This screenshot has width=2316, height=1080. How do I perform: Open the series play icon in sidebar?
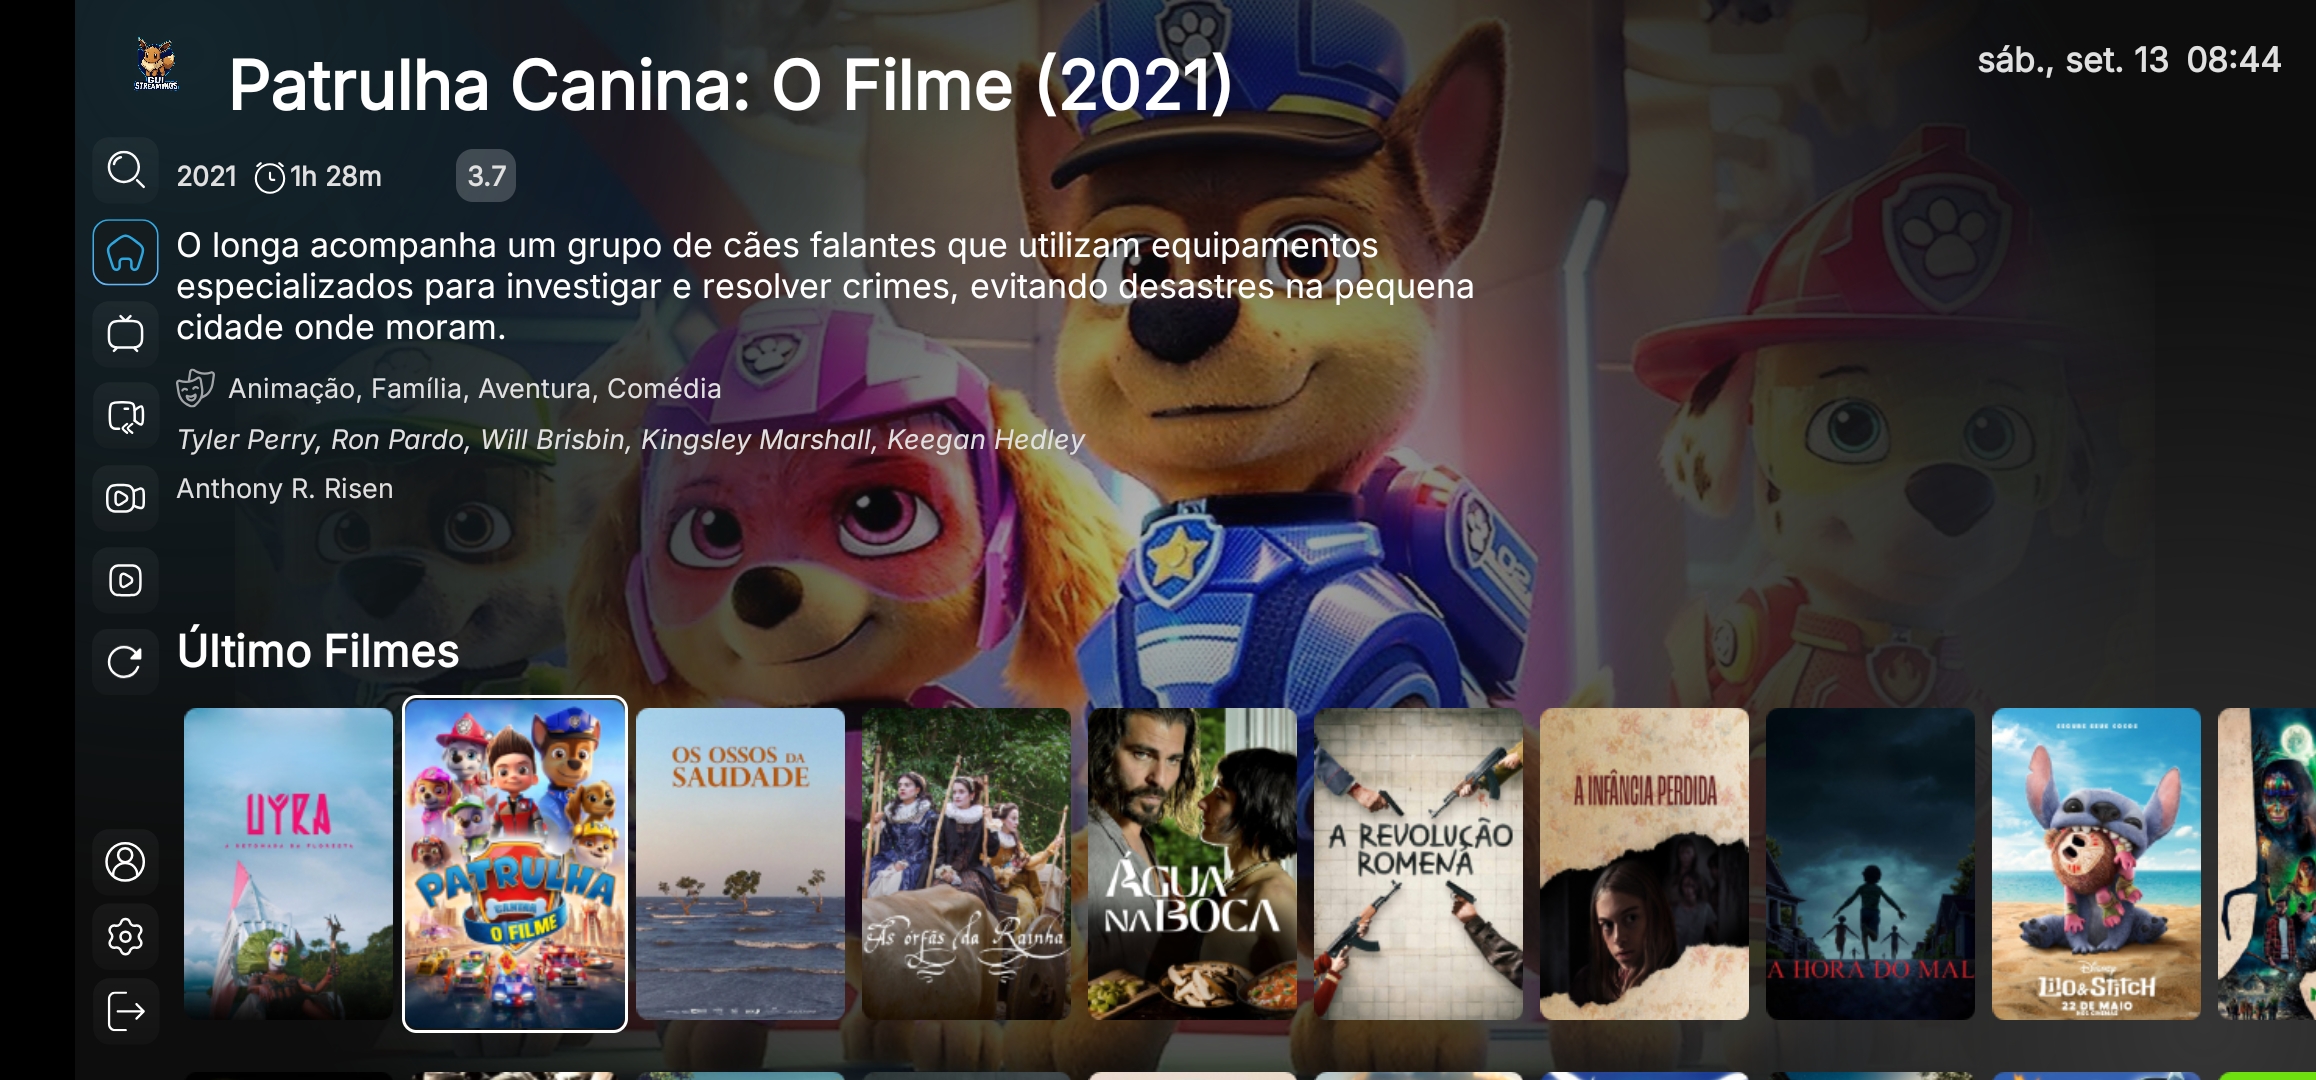coord(126,580)
